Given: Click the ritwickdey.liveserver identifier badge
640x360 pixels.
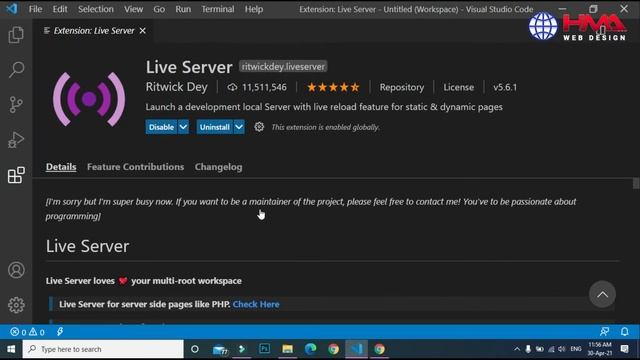Looking at the screenshot, I should (x=283, y=67).
